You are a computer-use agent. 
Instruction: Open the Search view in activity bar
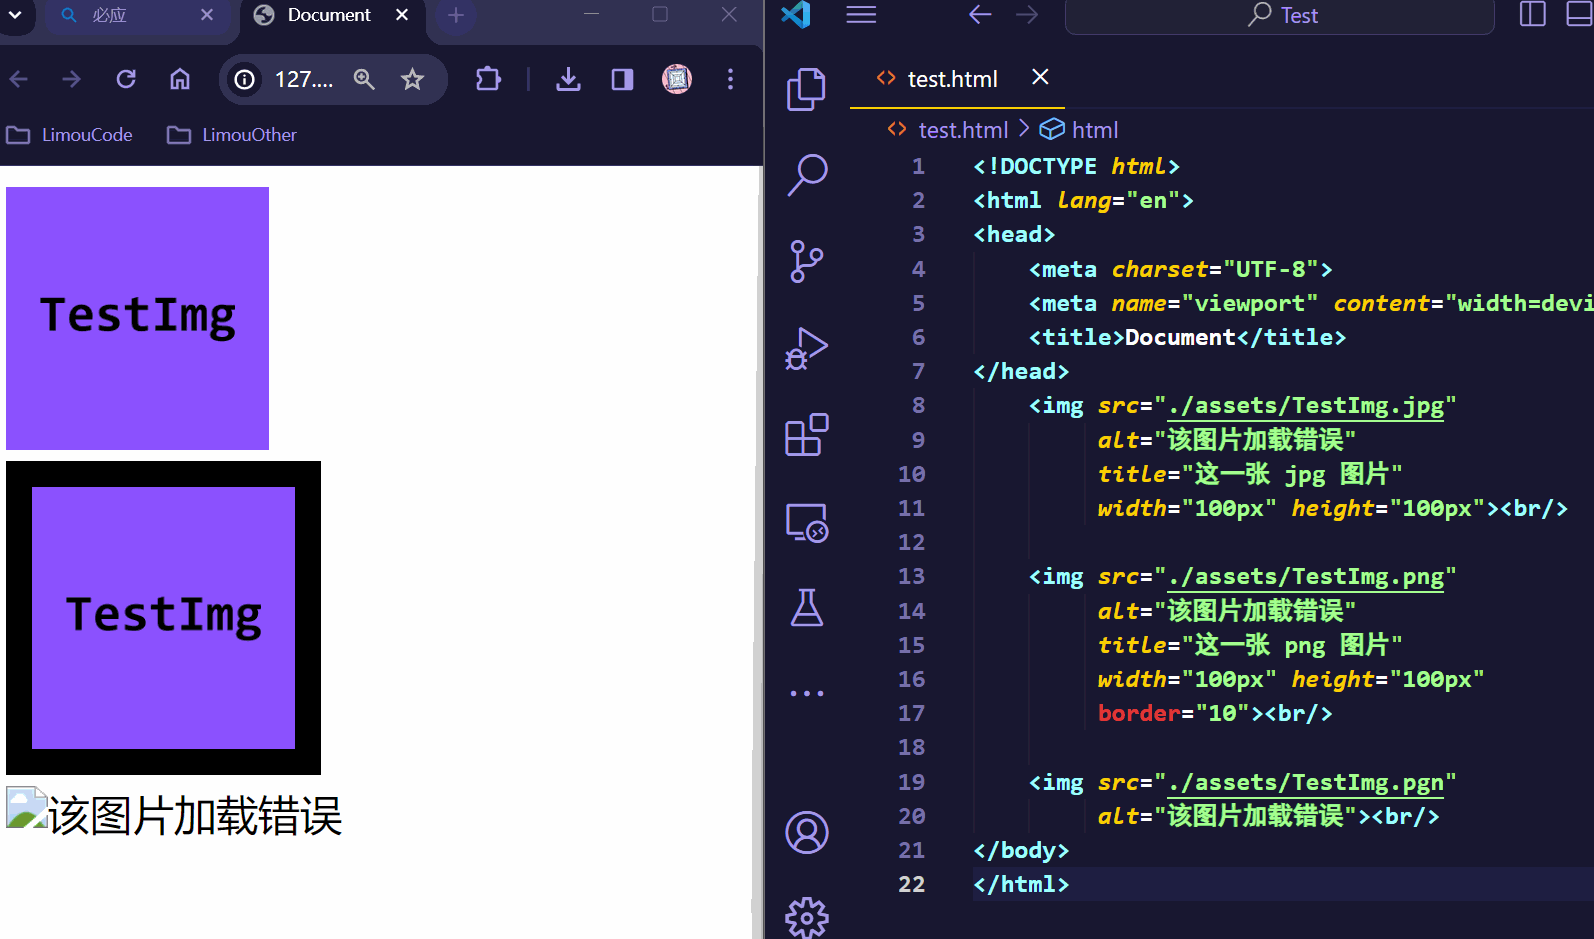(806, 175)
